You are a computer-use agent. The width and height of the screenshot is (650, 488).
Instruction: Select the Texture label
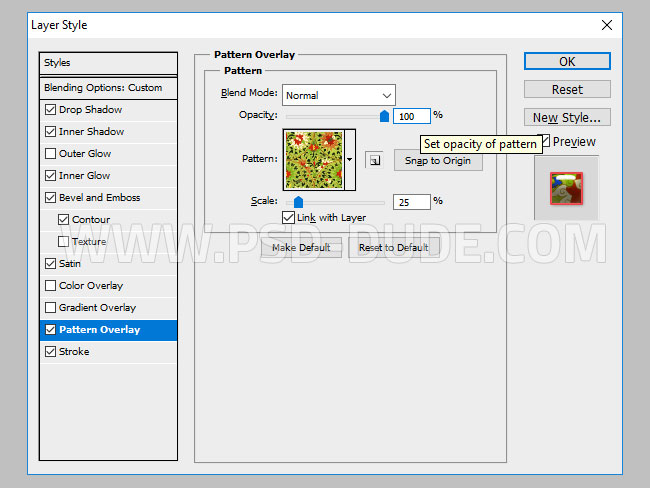(x=89, y=241)
